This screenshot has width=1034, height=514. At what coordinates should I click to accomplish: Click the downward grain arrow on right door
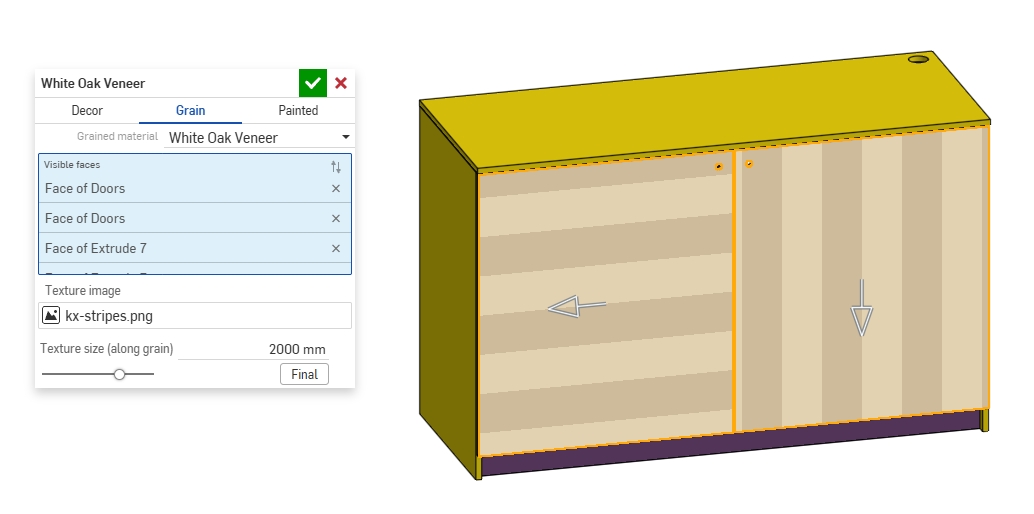tap(861, 308)
